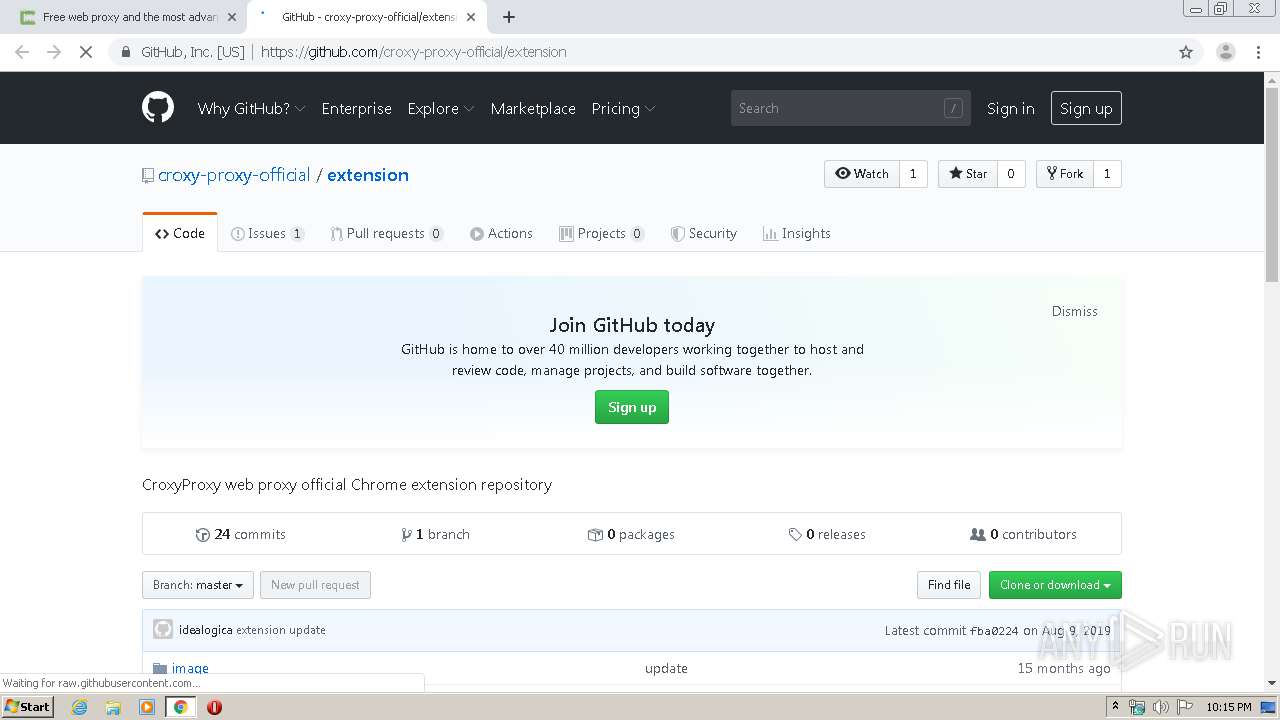Focus the GitHub search field
Viewport: 1280px width, 720px height.
point(851,108)
